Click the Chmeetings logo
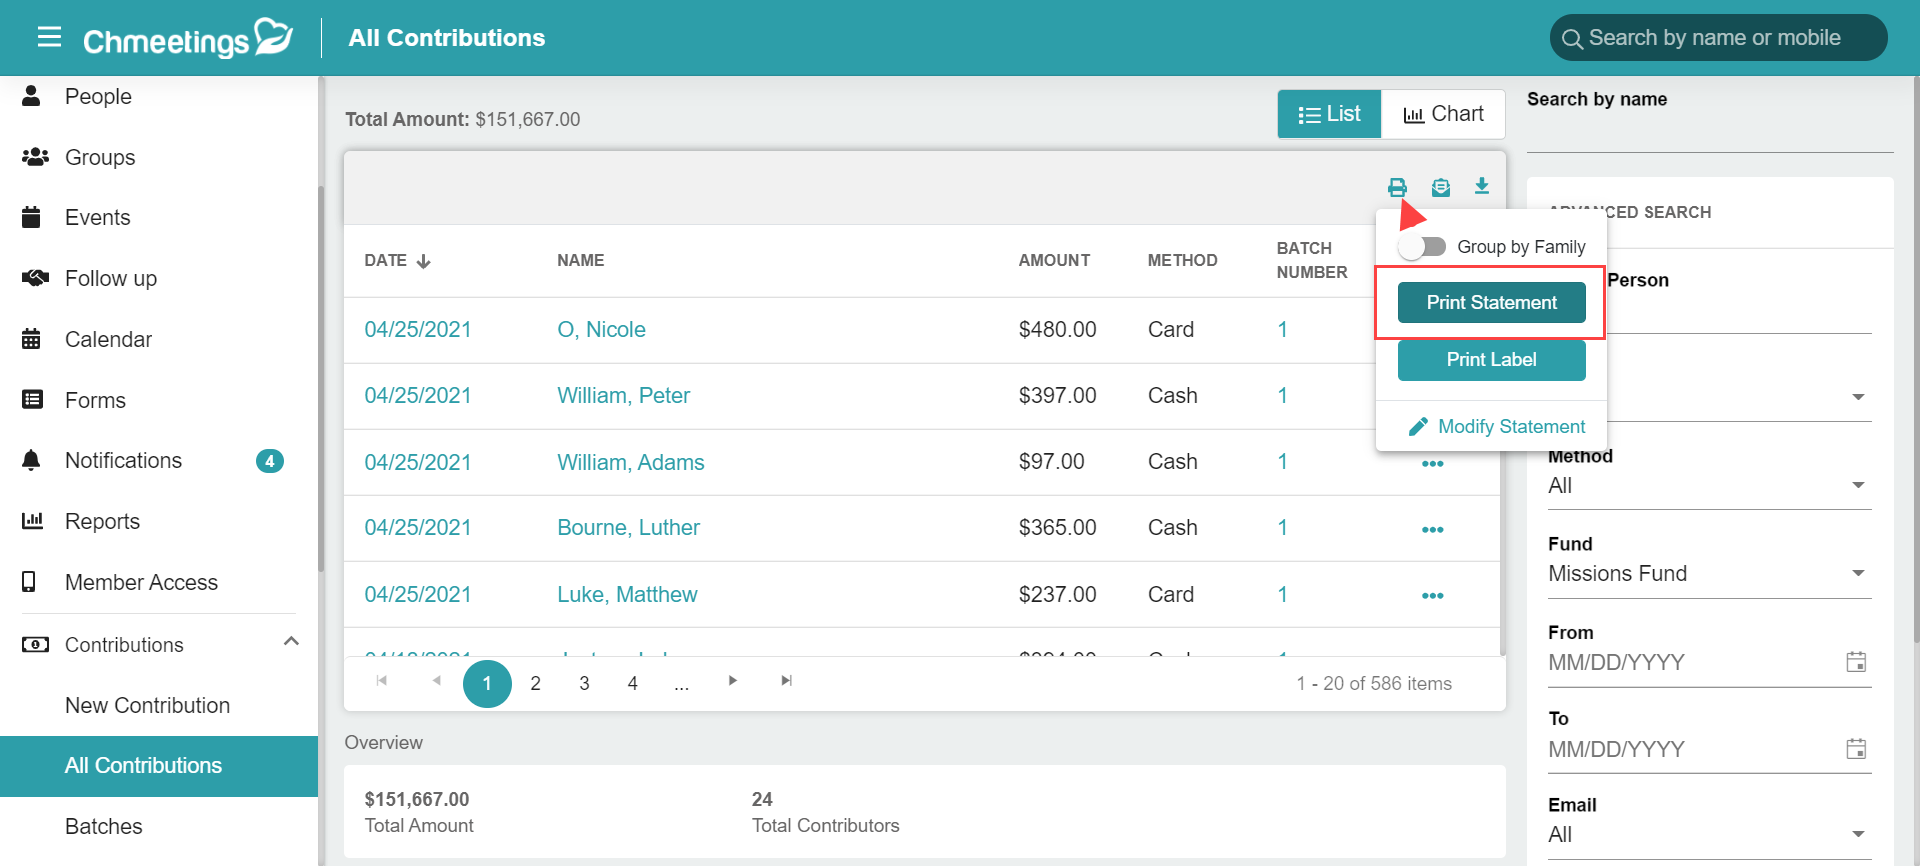The height and width of the screenshot is (866, 1920). (188, 38)
